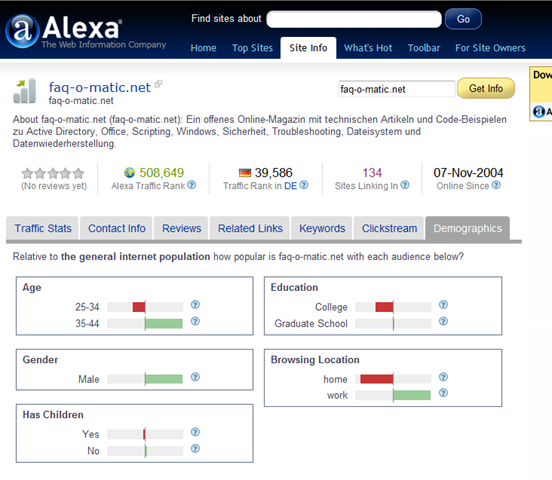Image resolution: width=552 pixels, height=480 pixels.
Task: Click the 508,649 traffic rank number
Action: point(161,173)
